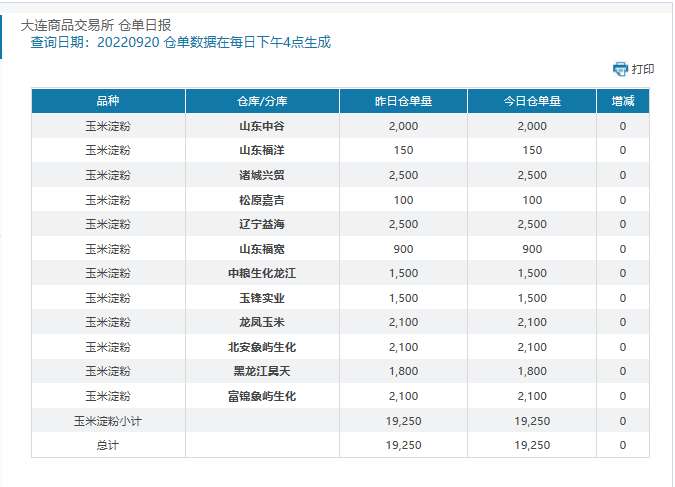Select the 辽宁益海 warehouse cell

click(262, 224)
